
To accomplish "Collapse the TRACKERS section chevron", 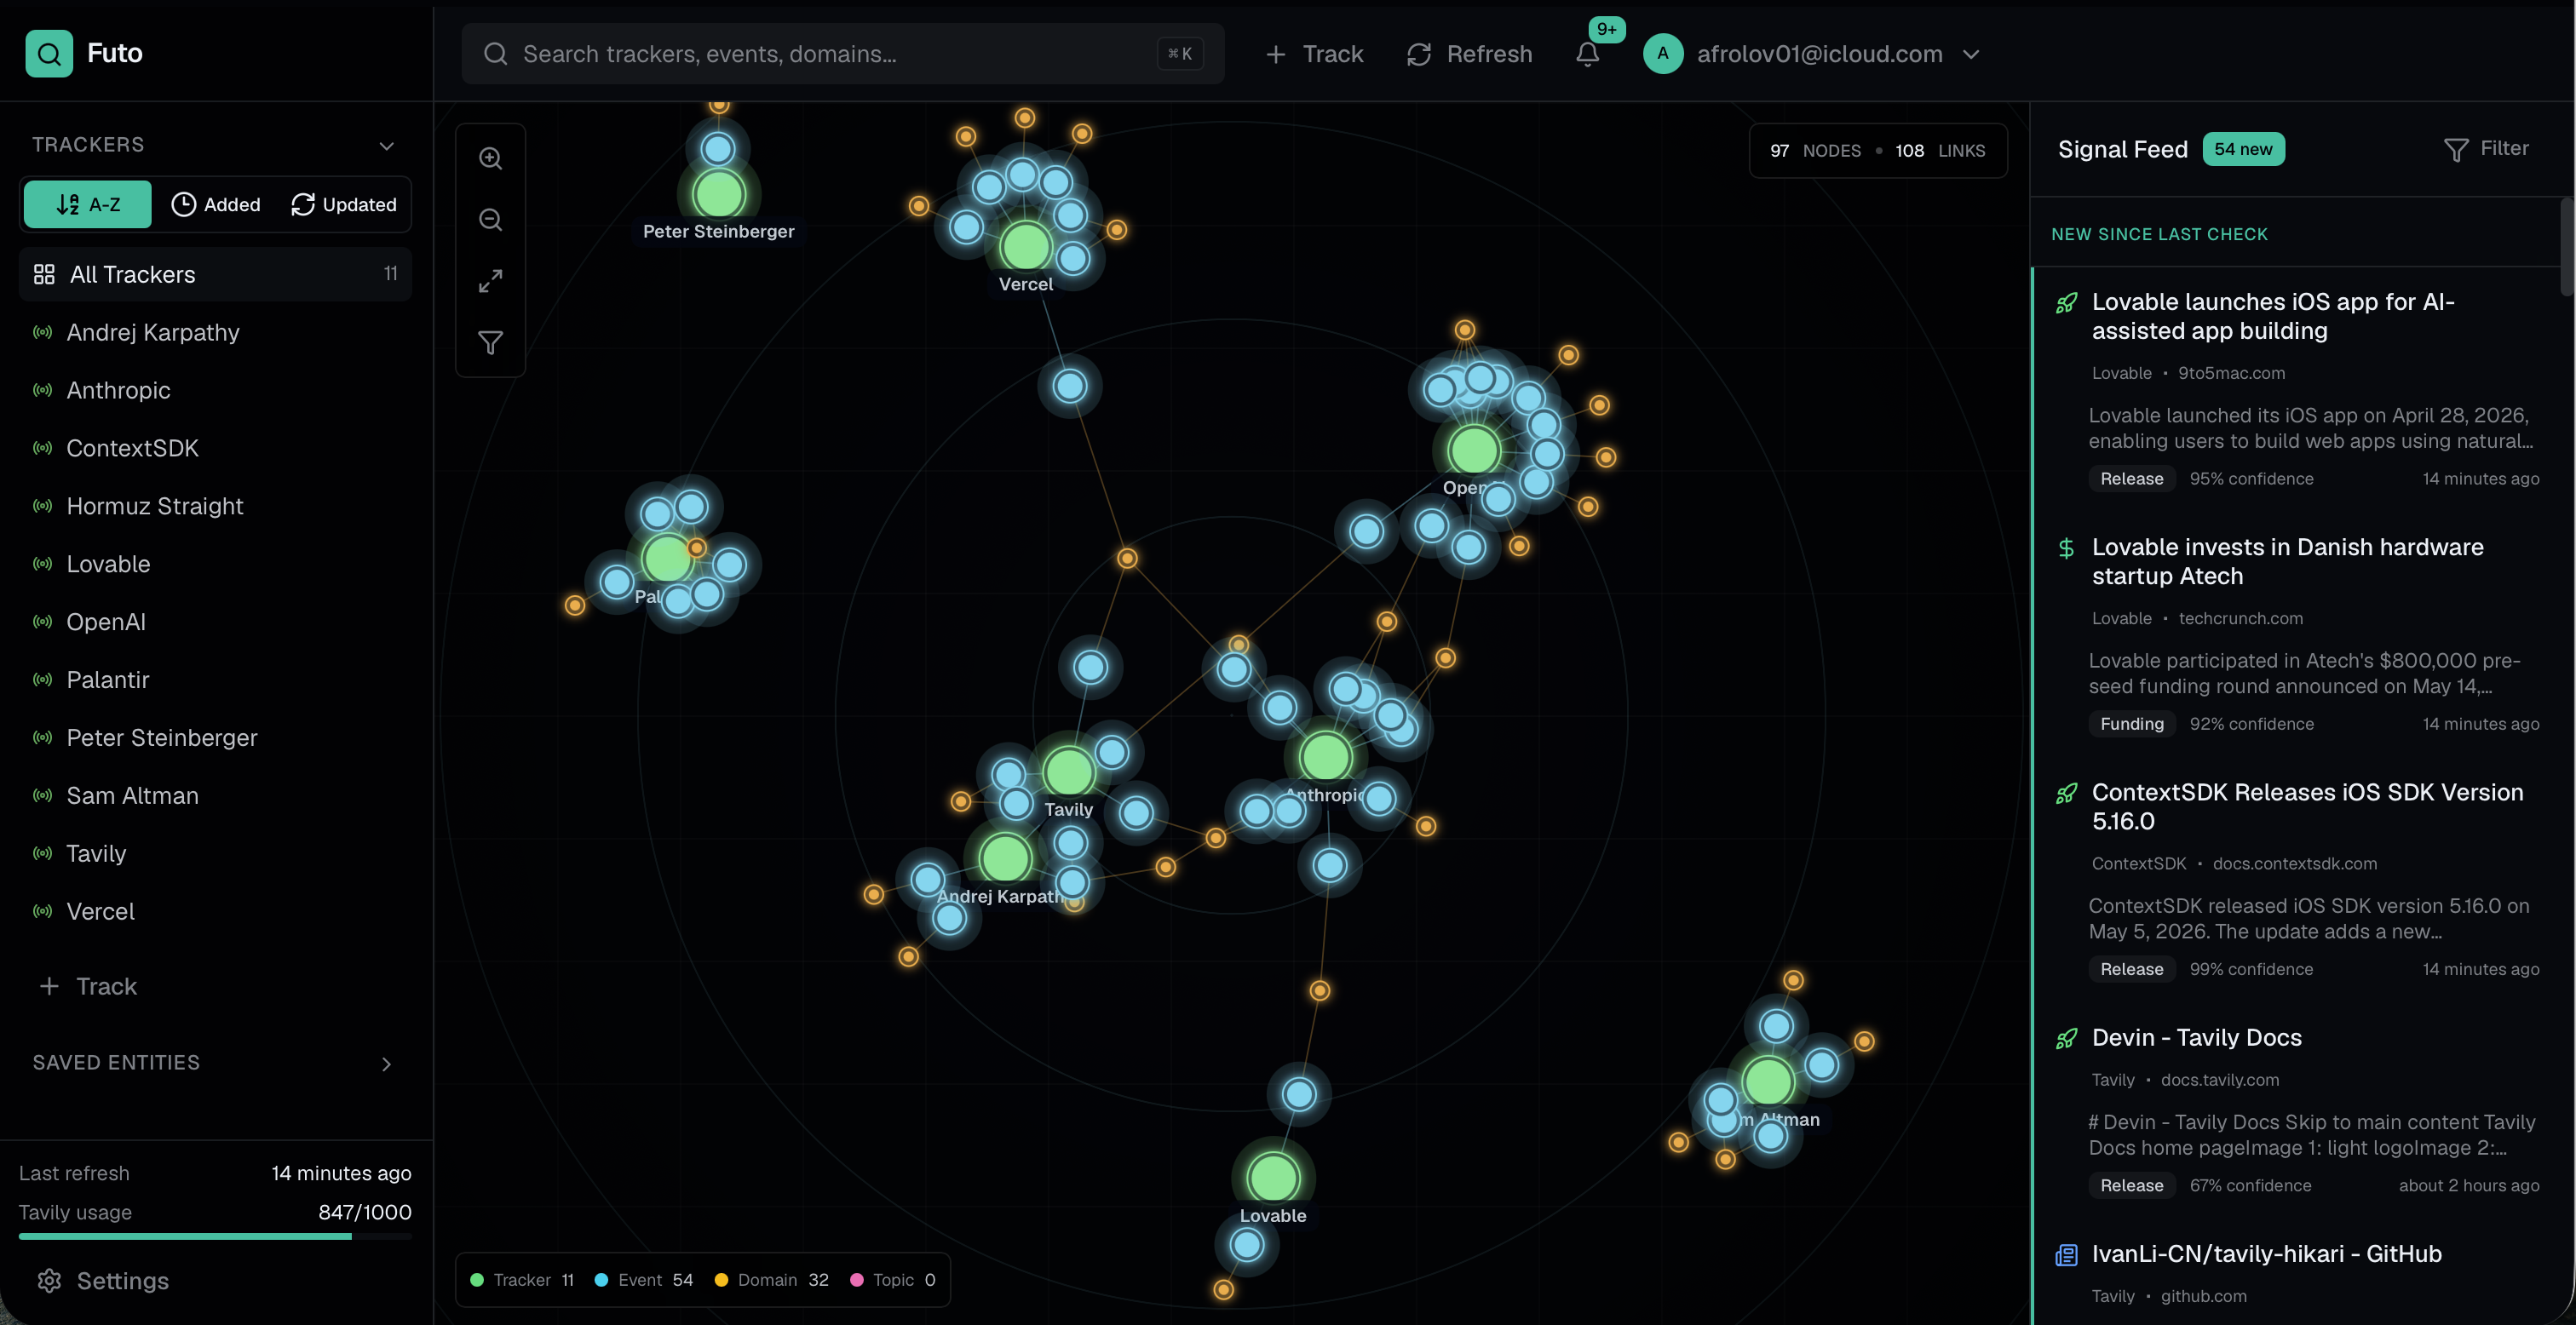I will pyautogui.click(x=386, y=146).
